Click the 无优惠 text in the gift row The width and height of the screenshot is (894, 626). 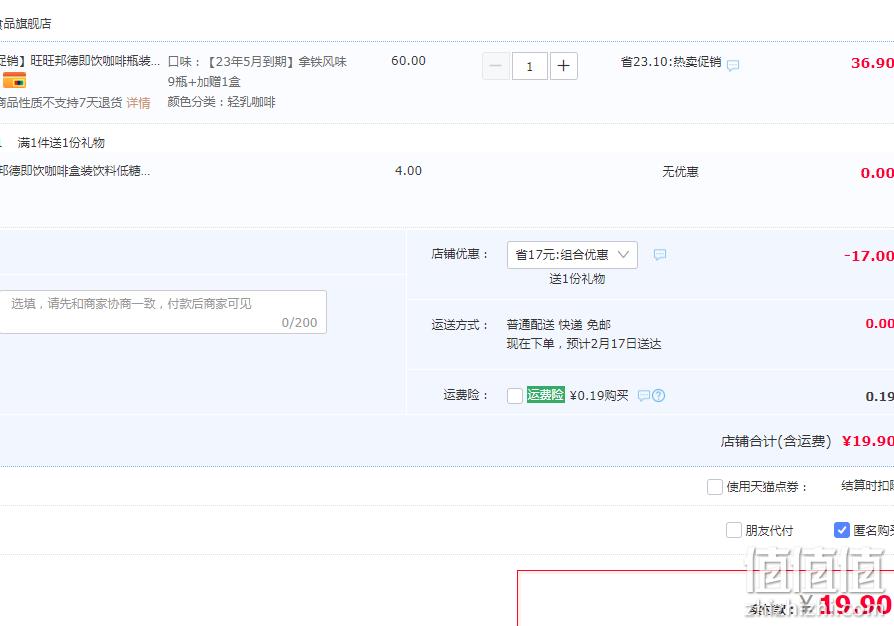[x=680, y=172]
